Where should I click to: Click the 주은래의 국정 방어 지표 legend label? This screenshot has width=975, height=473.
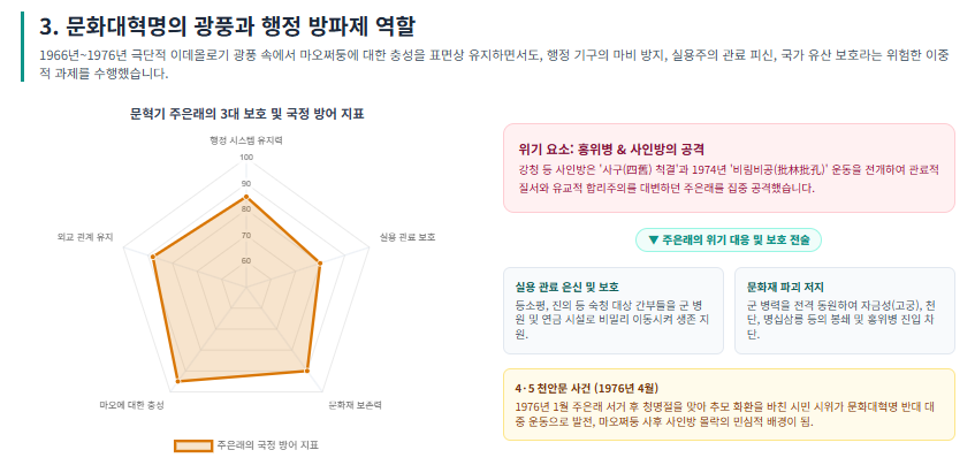(267, 445)
